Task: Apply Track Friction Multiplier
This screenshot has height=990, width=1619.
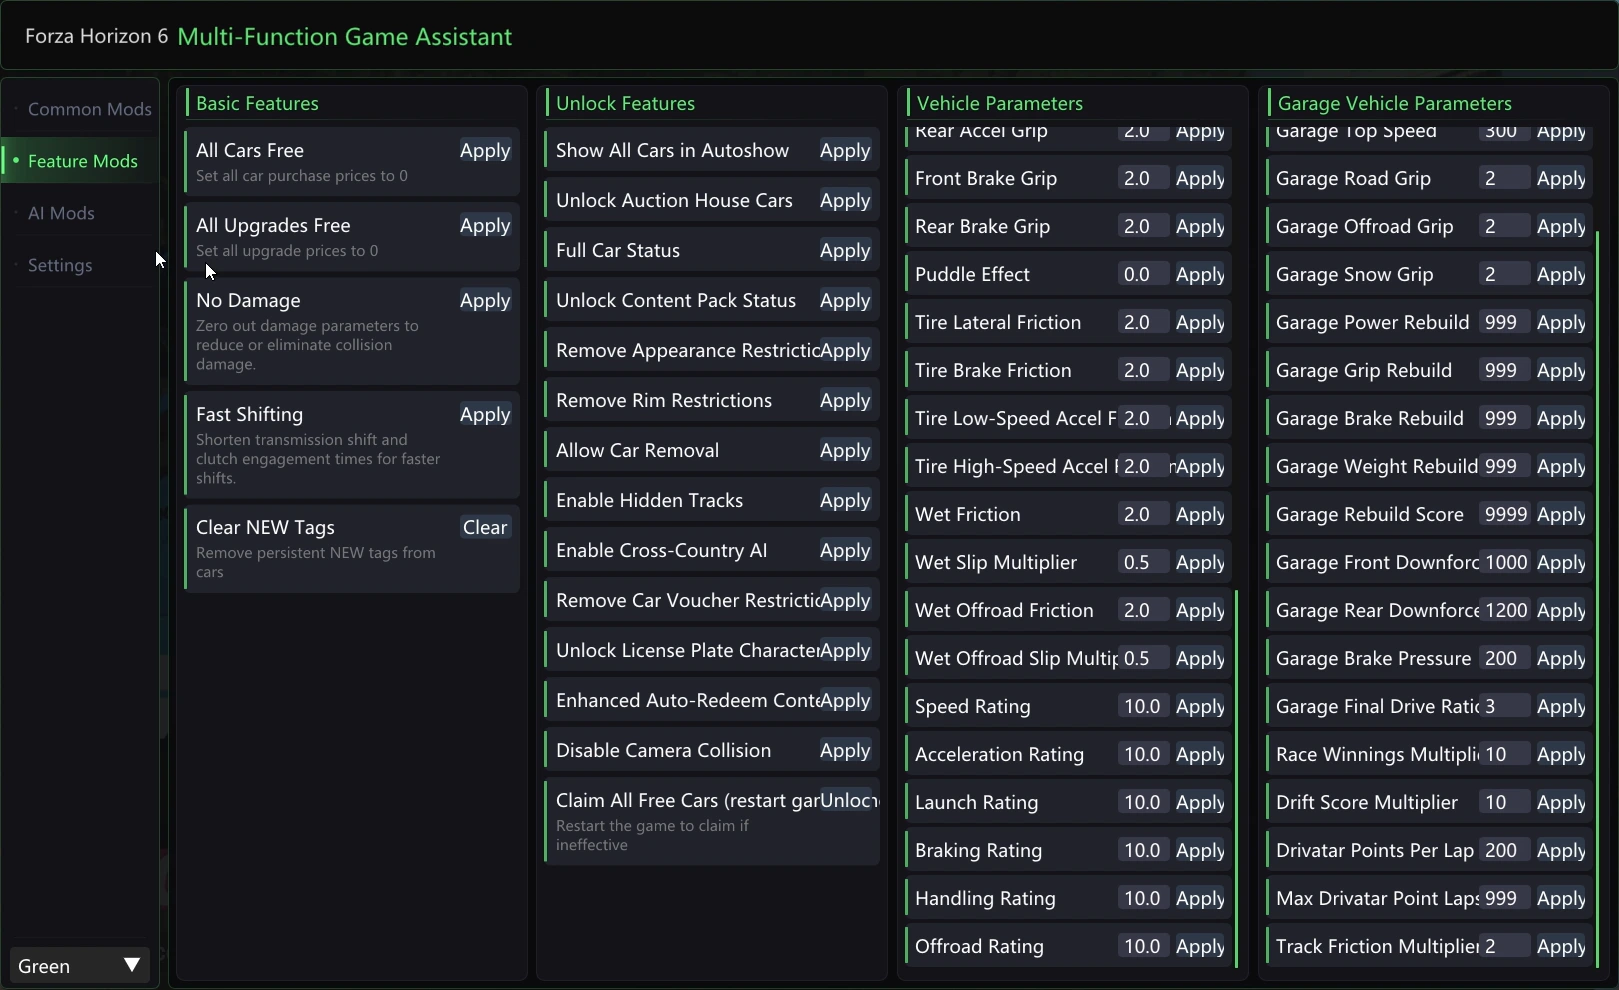Action: 1561,946
